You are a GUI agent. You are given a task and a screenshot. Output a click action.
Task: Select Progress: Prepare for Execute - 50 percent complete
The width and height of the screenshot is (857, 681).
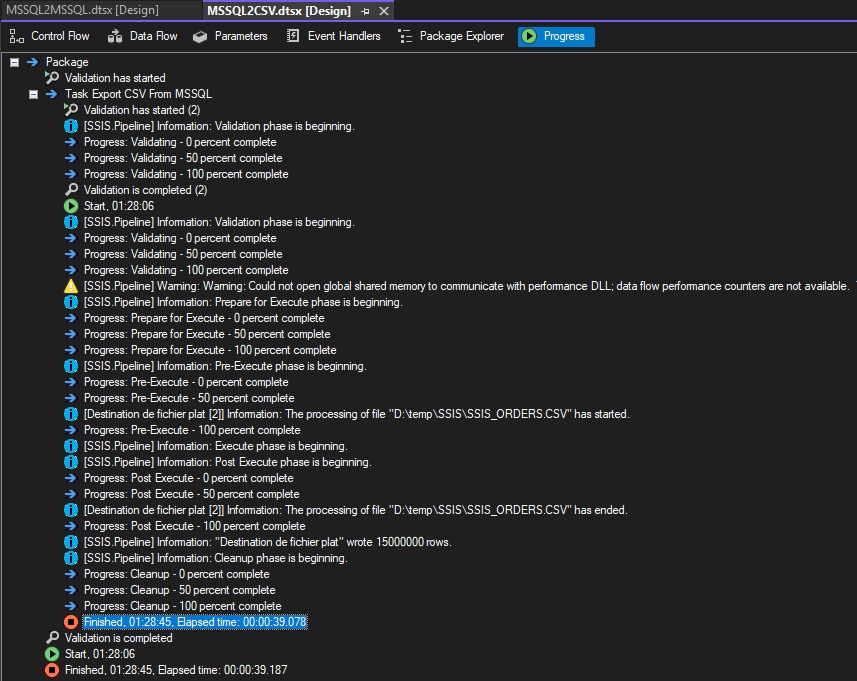(207, 334)
